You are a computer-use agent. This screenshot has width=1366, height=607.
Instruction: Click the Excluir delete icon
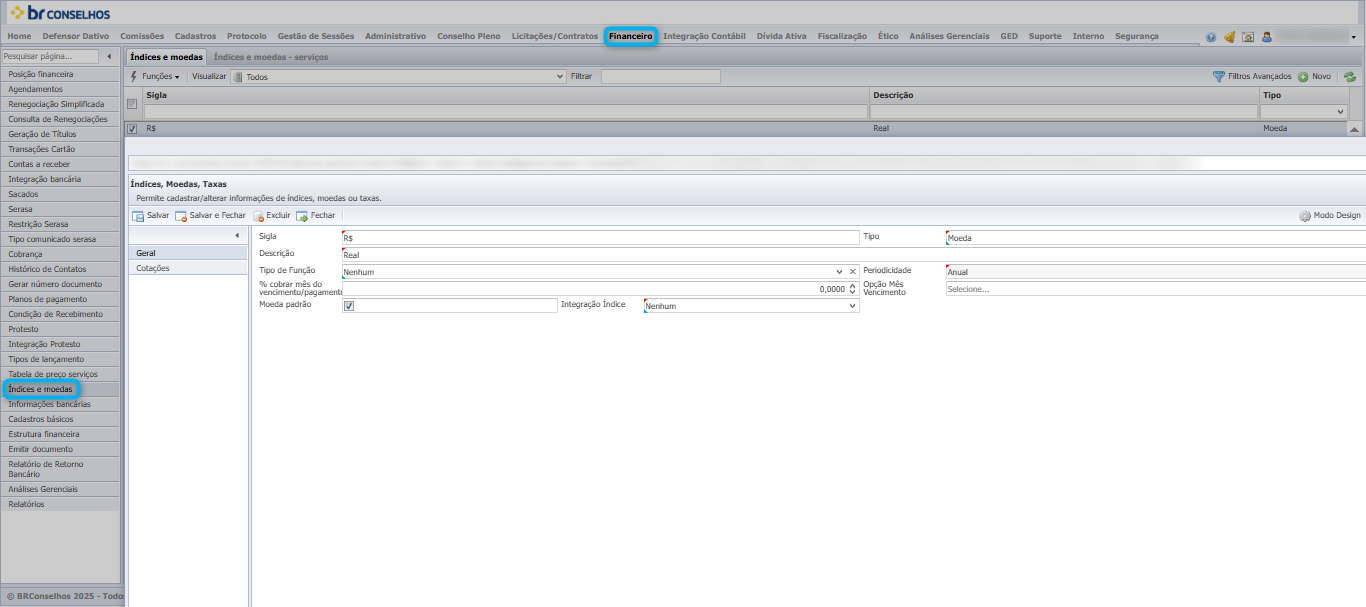[x=258, y=216]
